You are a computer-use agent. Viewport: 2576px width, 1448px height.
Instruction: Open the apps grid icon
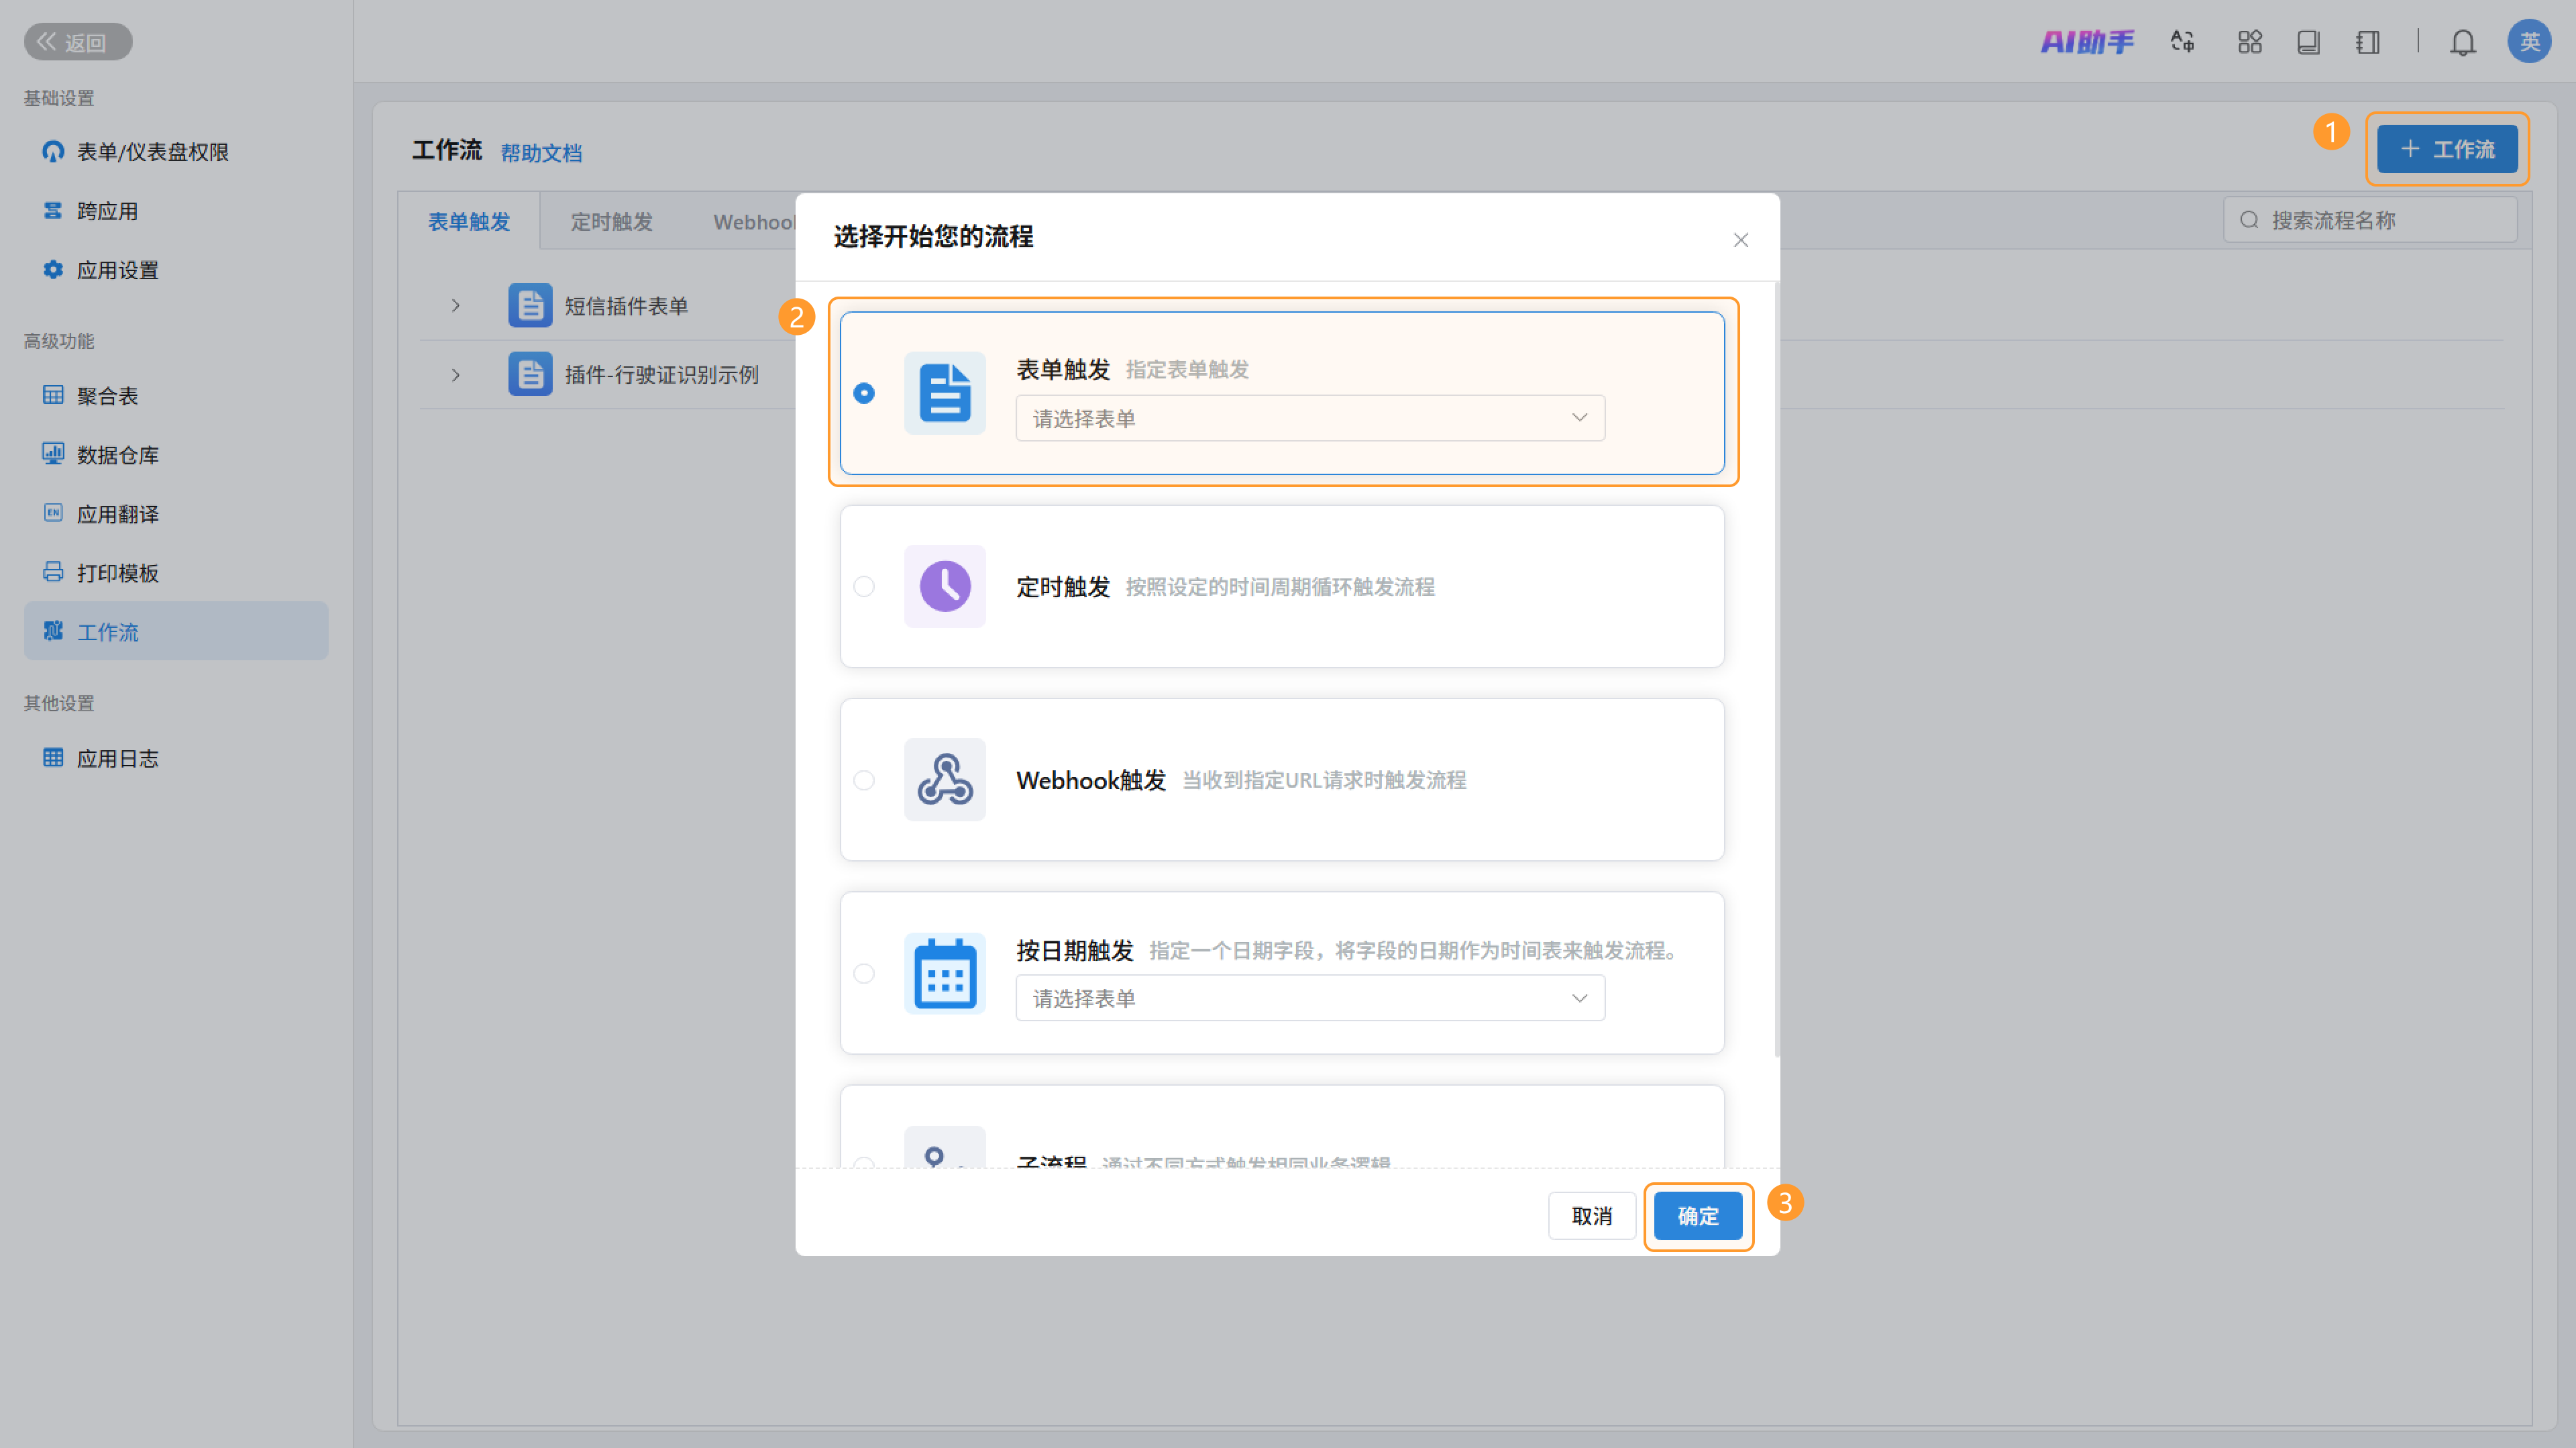tap(2249, 42)
